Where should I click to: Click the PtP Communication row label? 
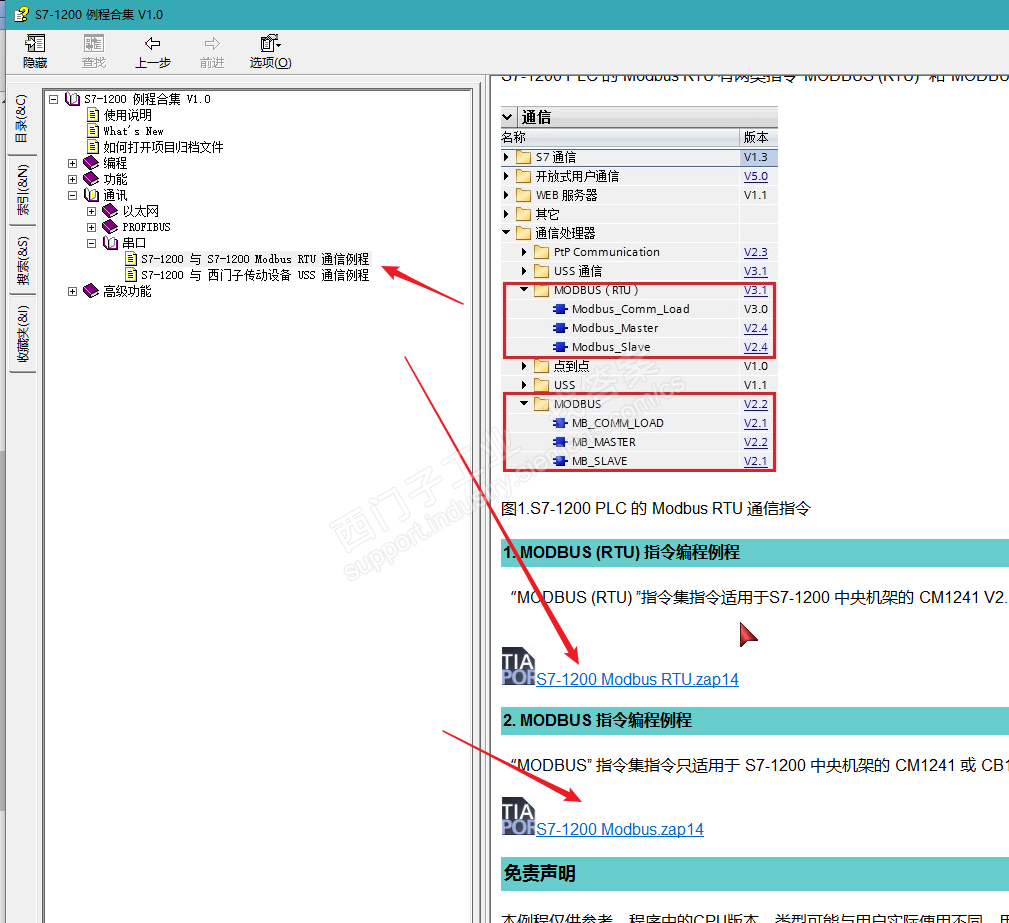(607, 252)
